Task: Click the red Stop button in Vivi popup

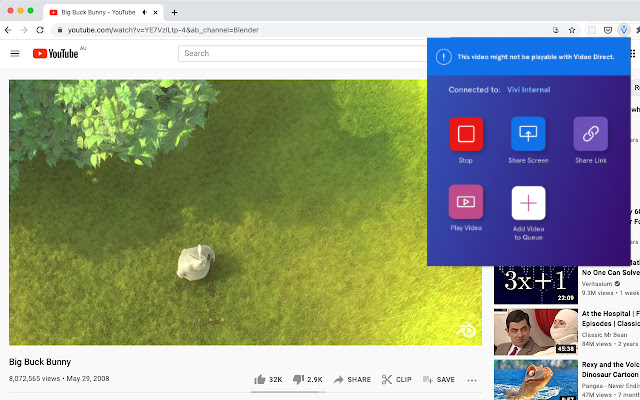Action: [x=466, y=134]
